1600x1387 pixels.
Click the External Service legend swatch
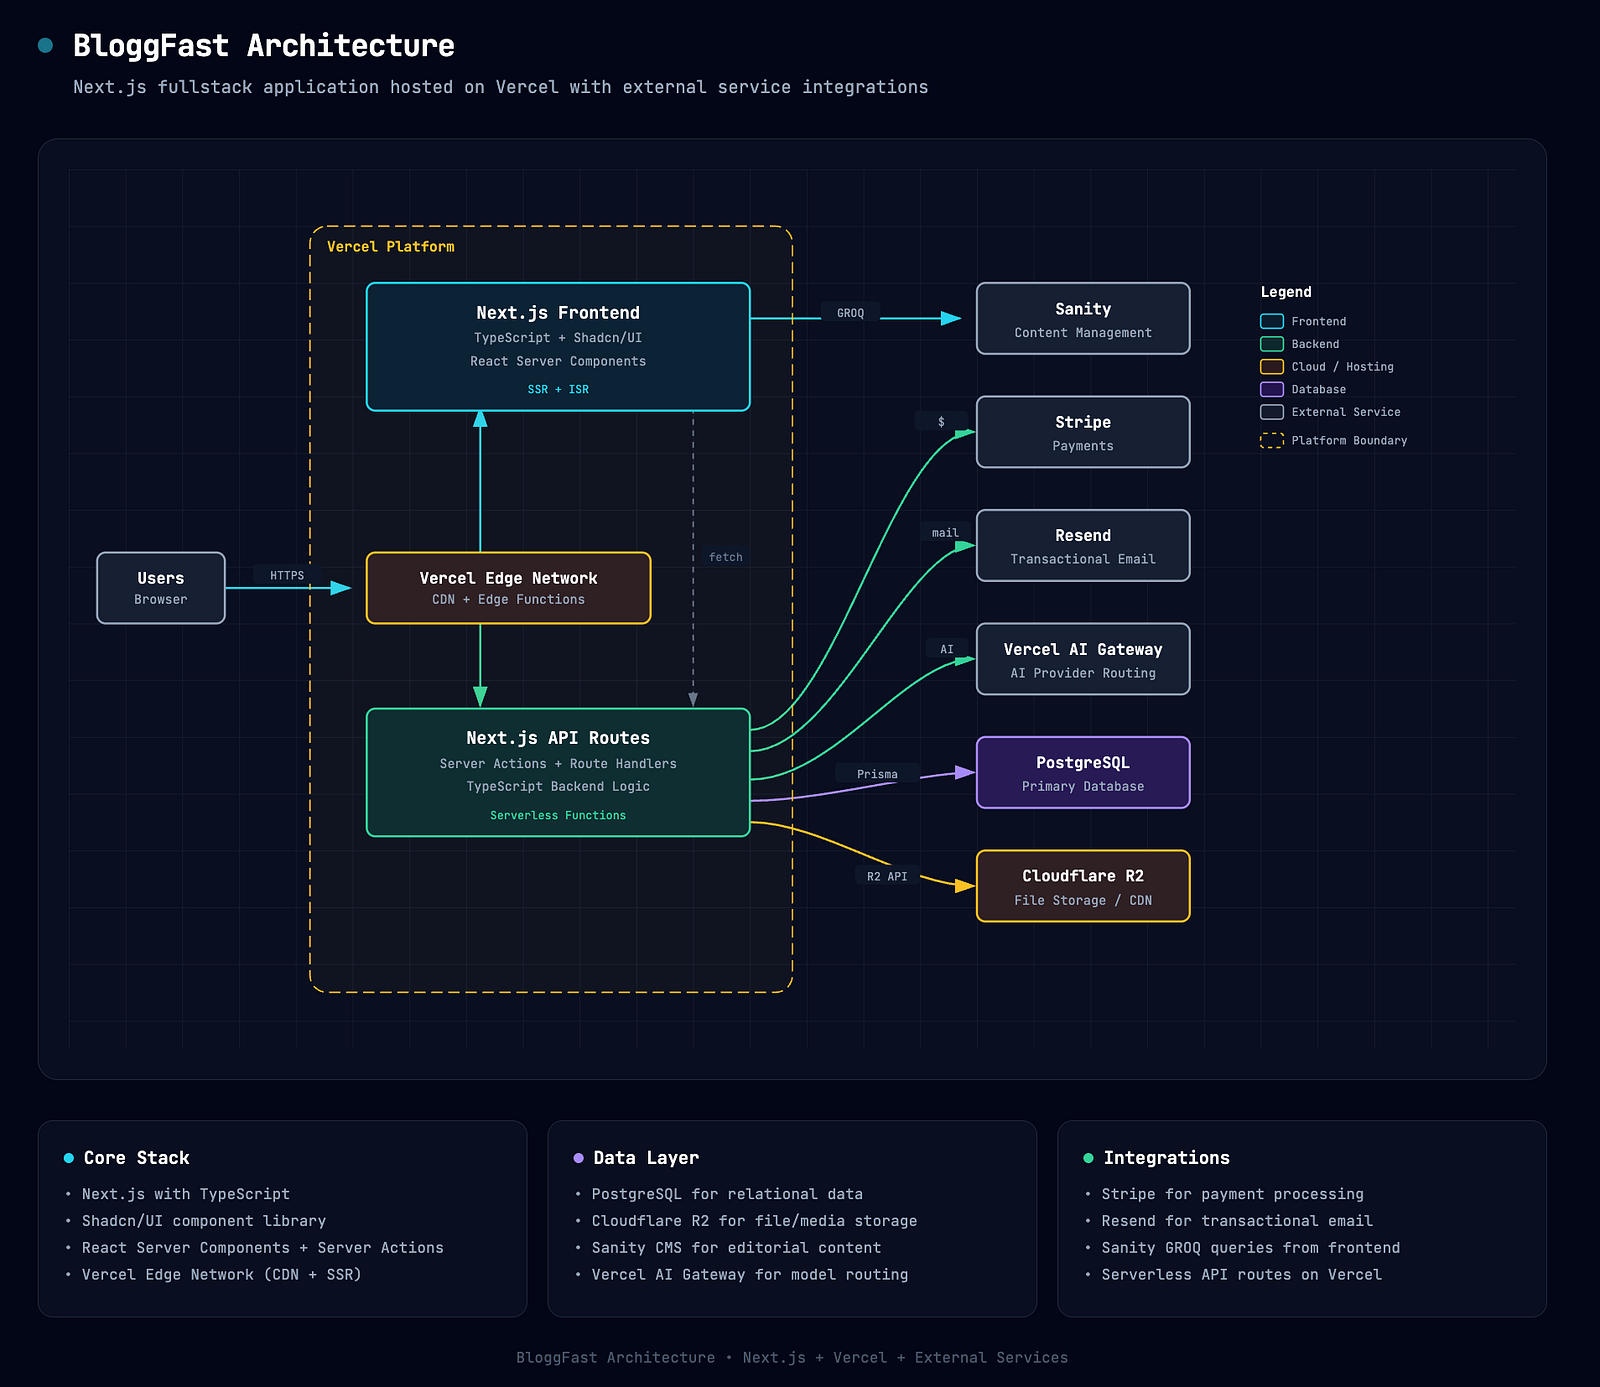point(1272,412)
